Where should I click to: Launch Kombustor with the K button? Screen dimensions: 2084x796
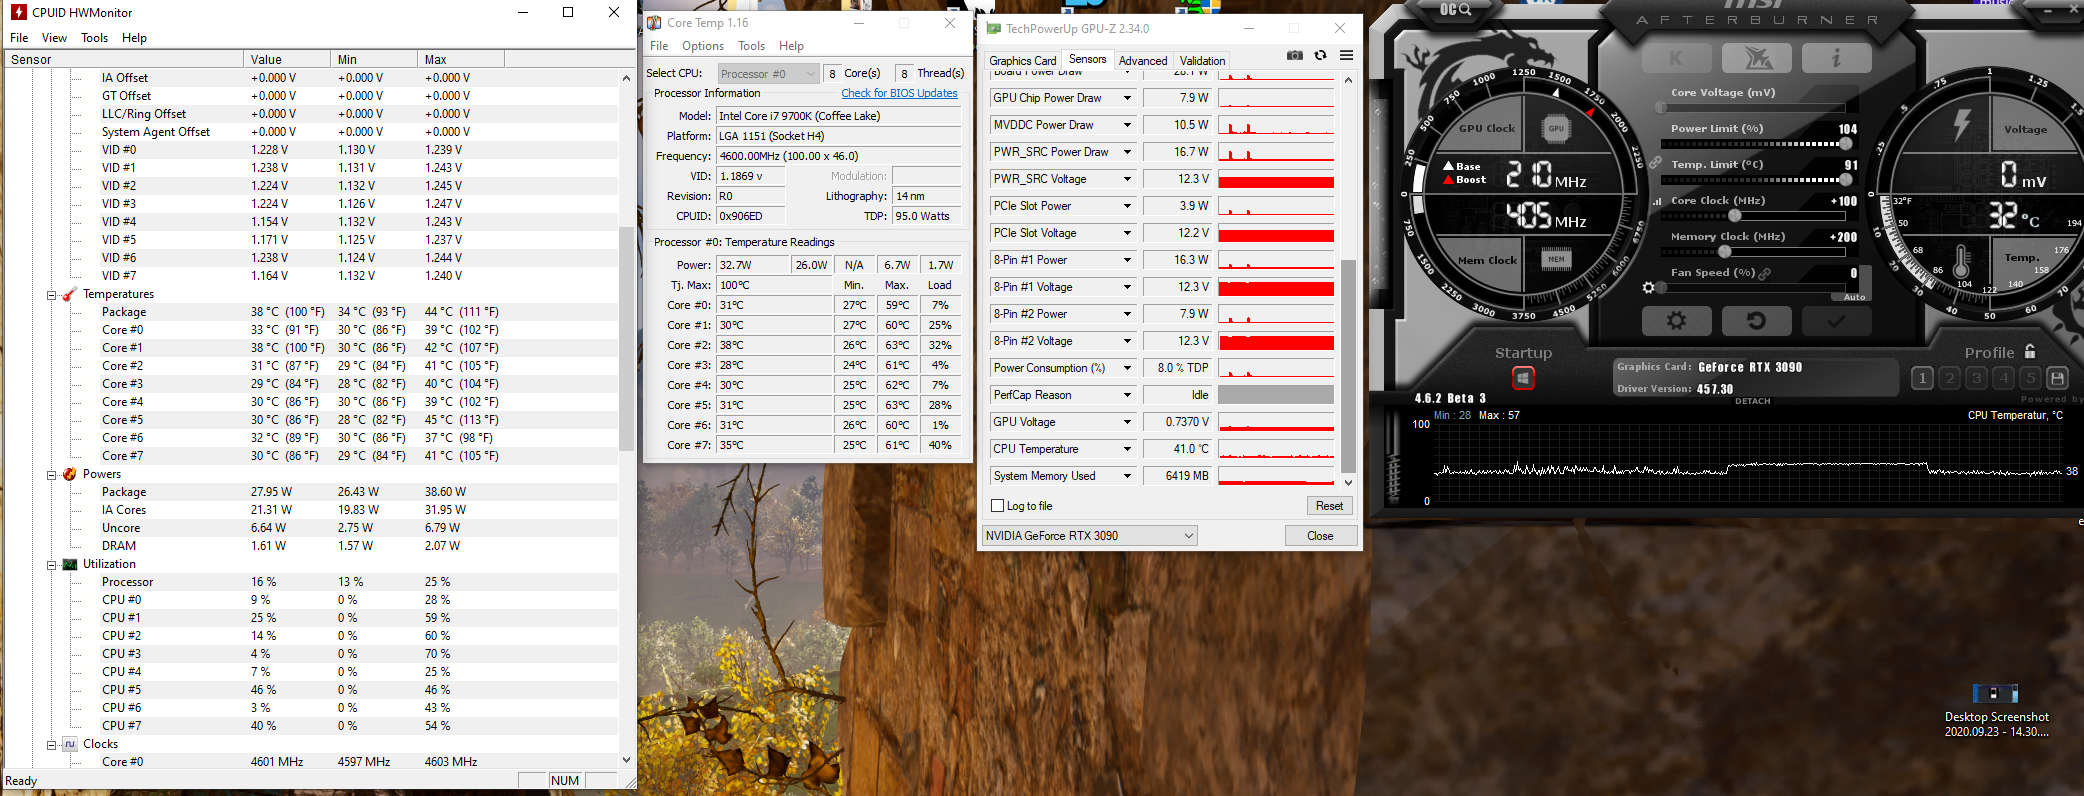(x=1676, y=58)
